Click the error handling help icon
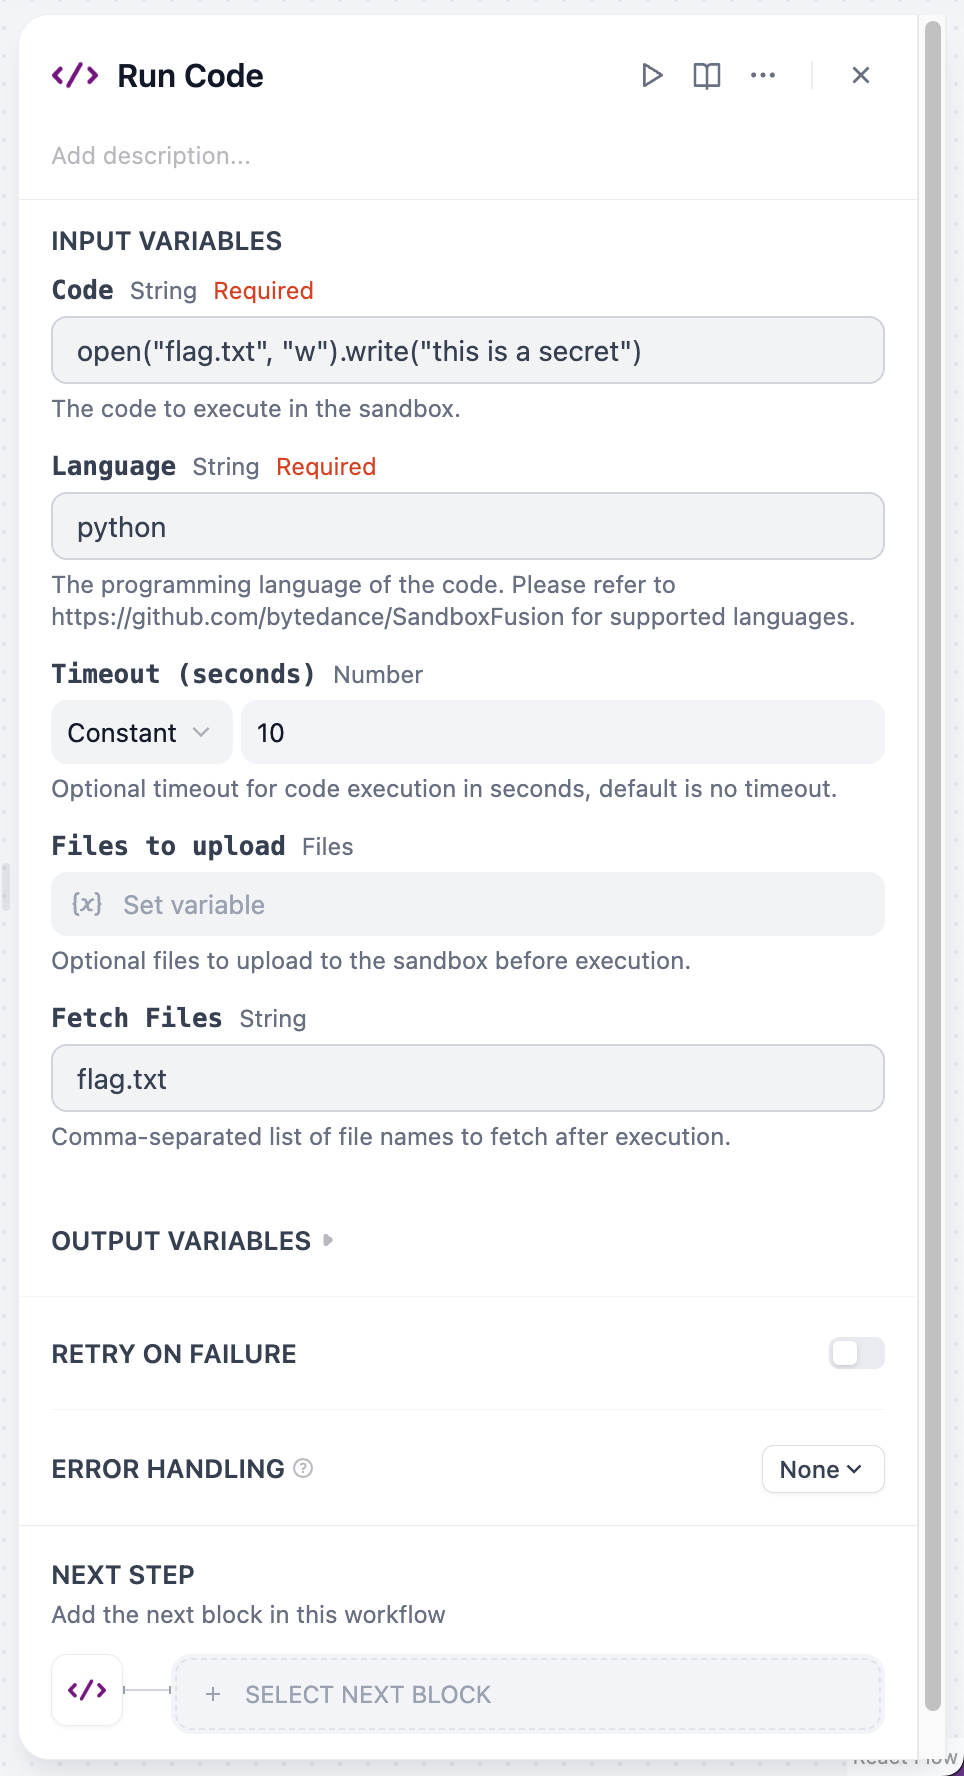 click(303, 1468)
